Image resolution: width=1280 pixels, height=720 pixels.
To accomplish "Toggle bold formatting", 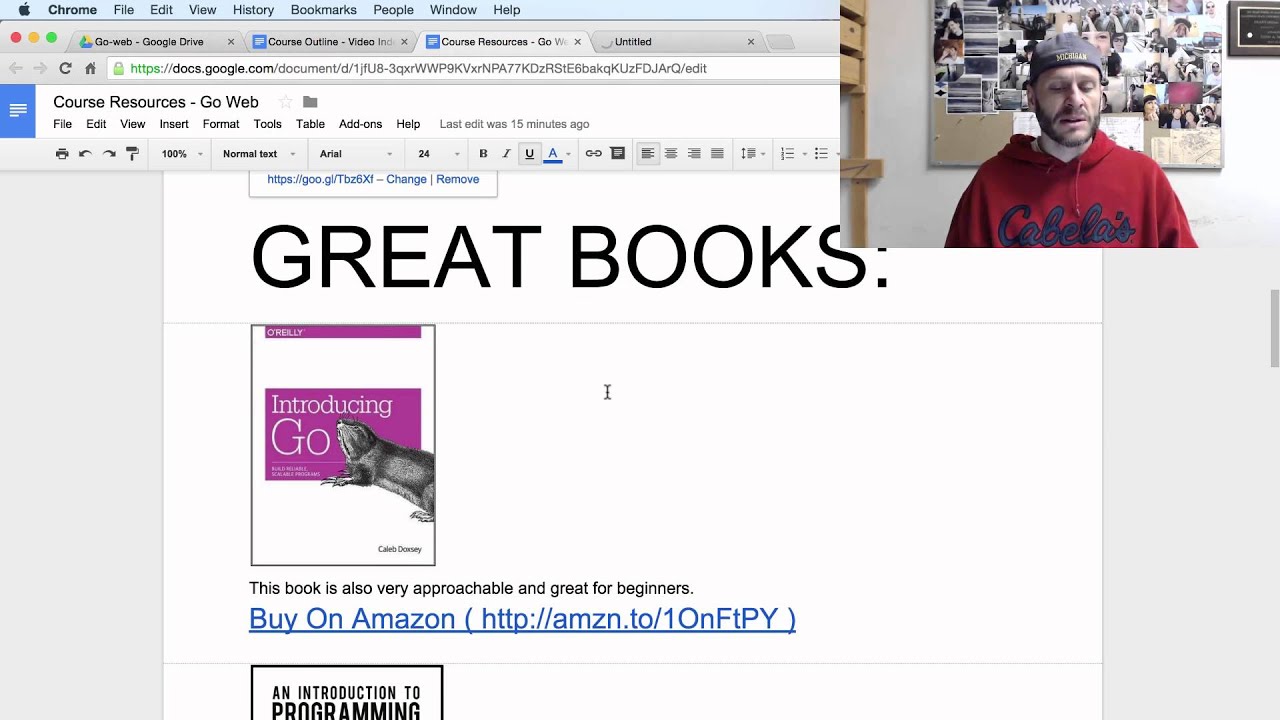I will click(483, 154).
